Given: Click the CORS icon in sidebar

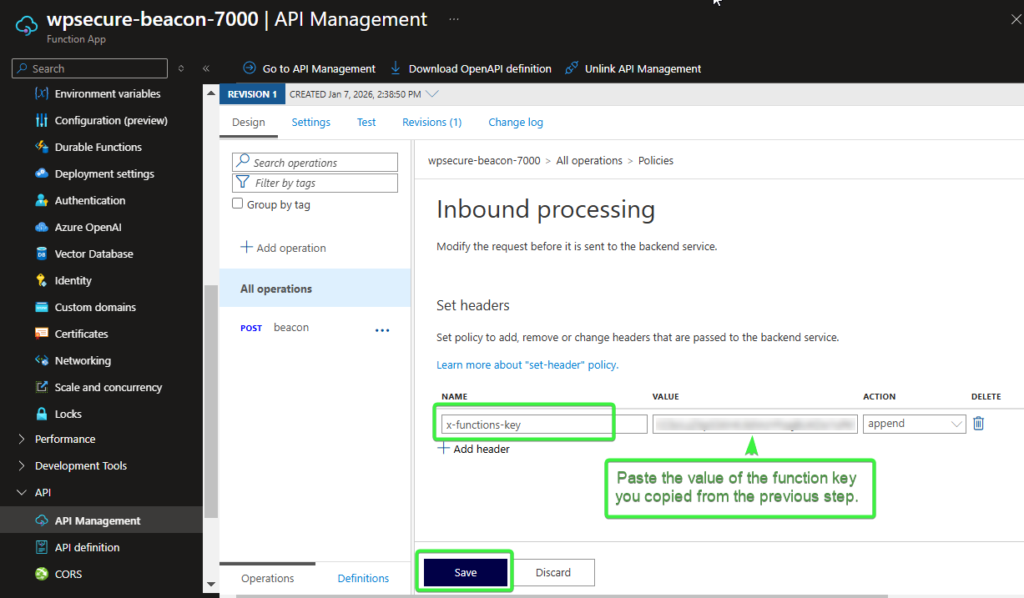Looking at the screenshot, I should [x=42, y=574].
